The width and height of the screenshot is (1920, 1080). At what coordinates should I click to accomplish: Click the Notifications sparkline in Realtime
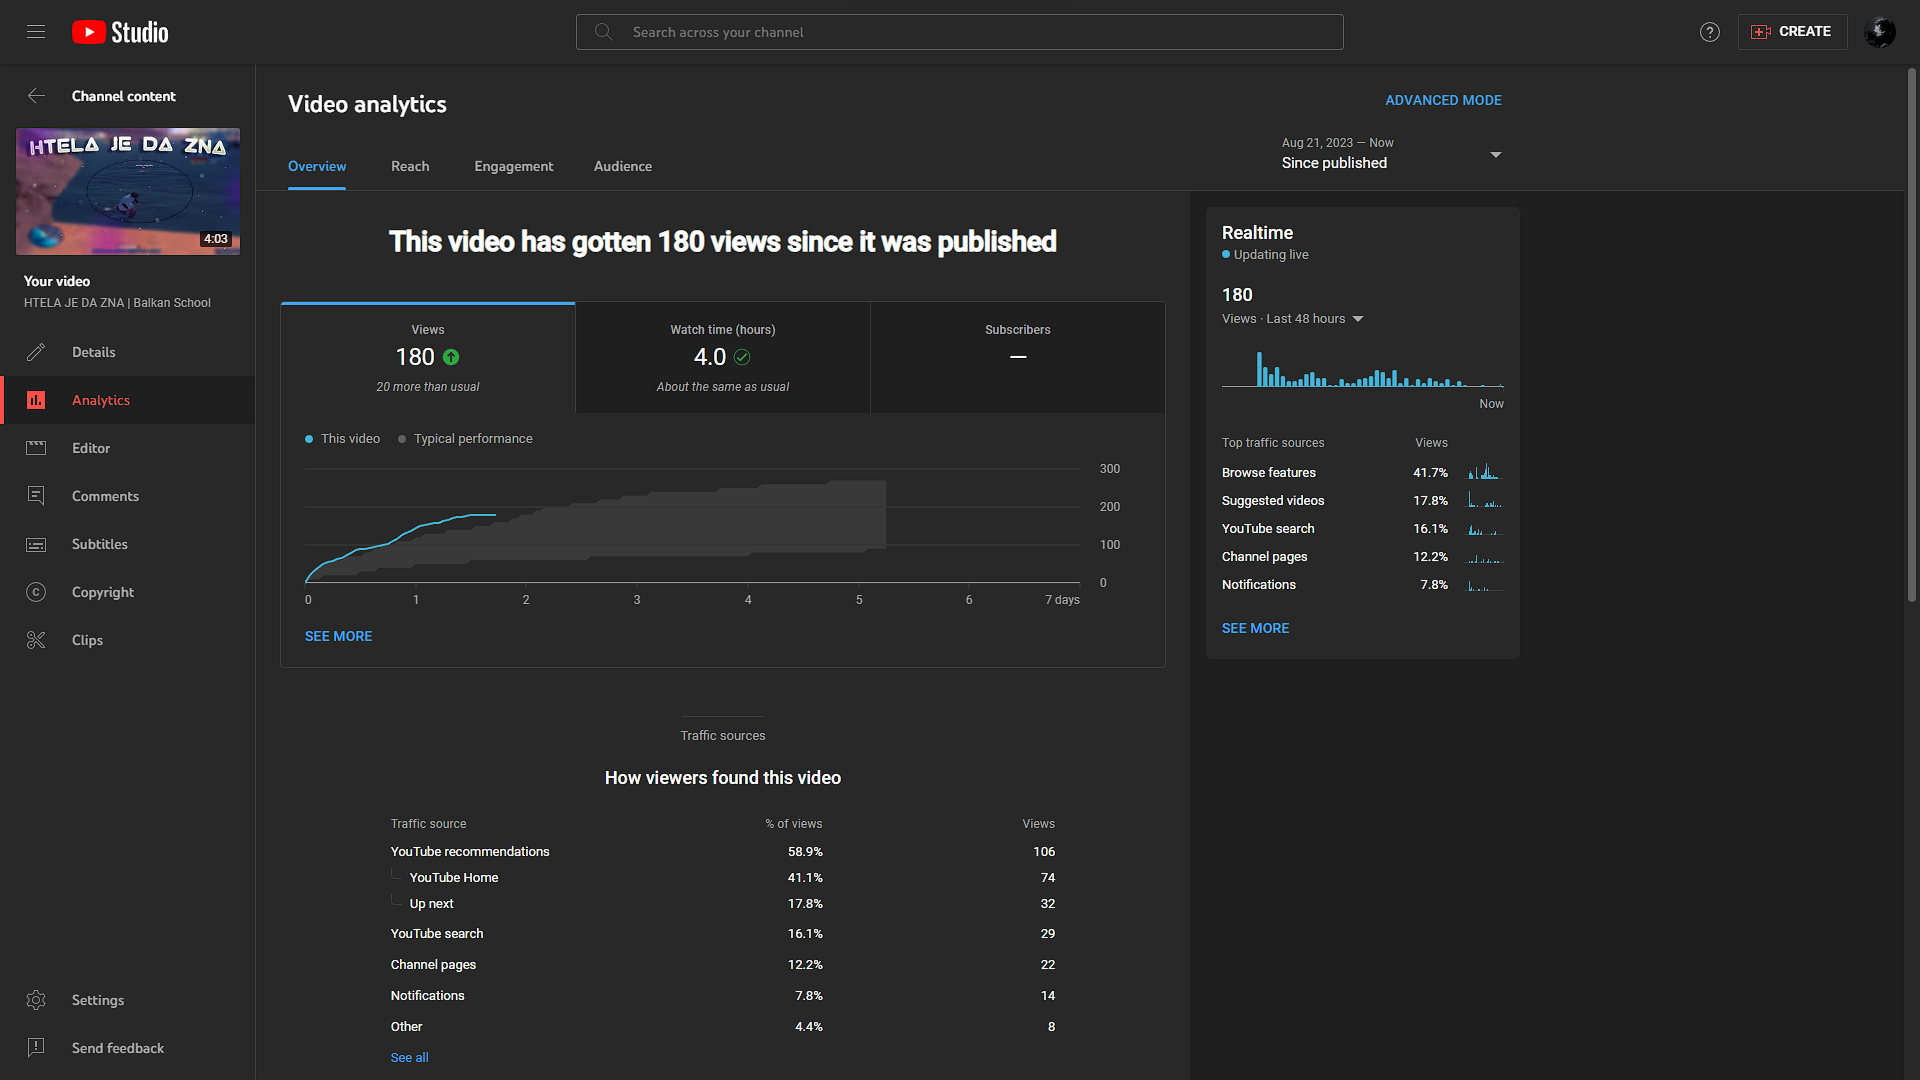pos(1486,584)
